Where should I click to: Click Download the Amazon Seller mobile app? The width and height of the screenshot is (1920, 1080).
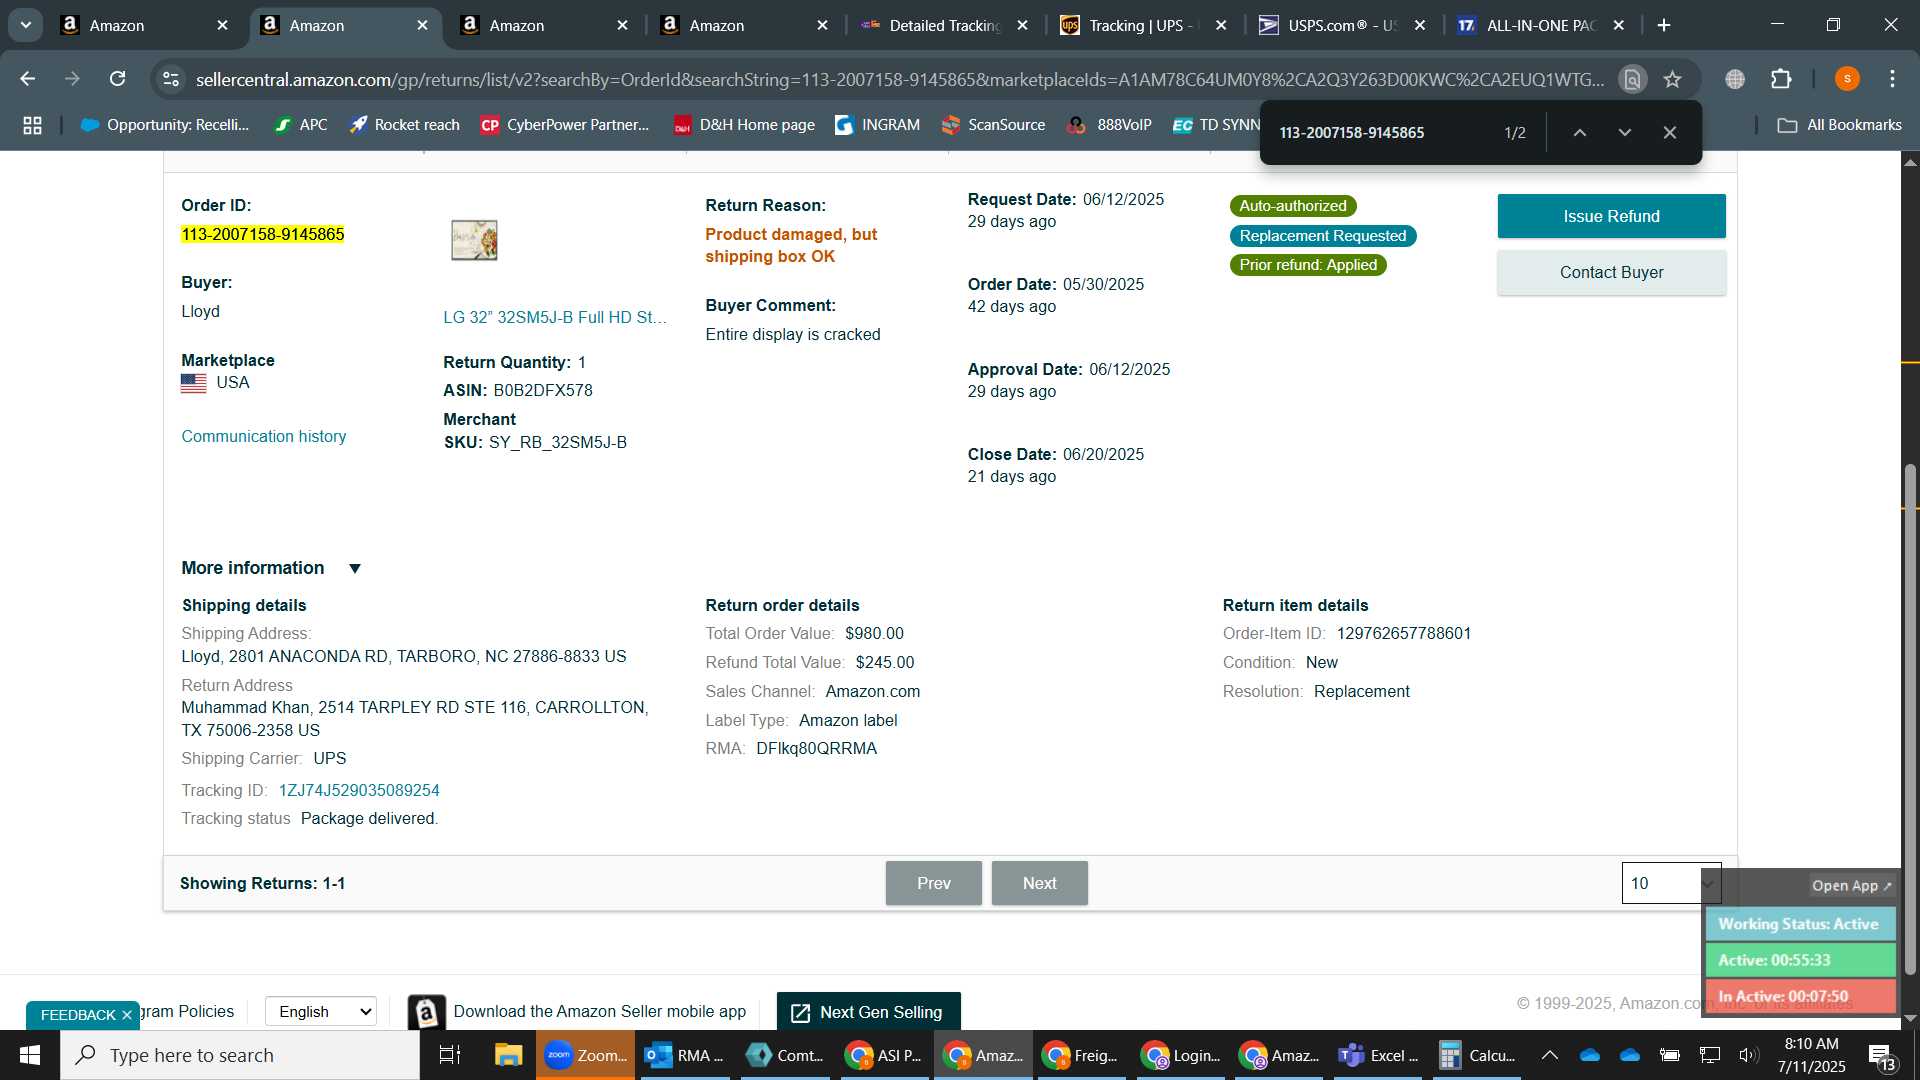pyautogui.click(x=599, y=1011)
